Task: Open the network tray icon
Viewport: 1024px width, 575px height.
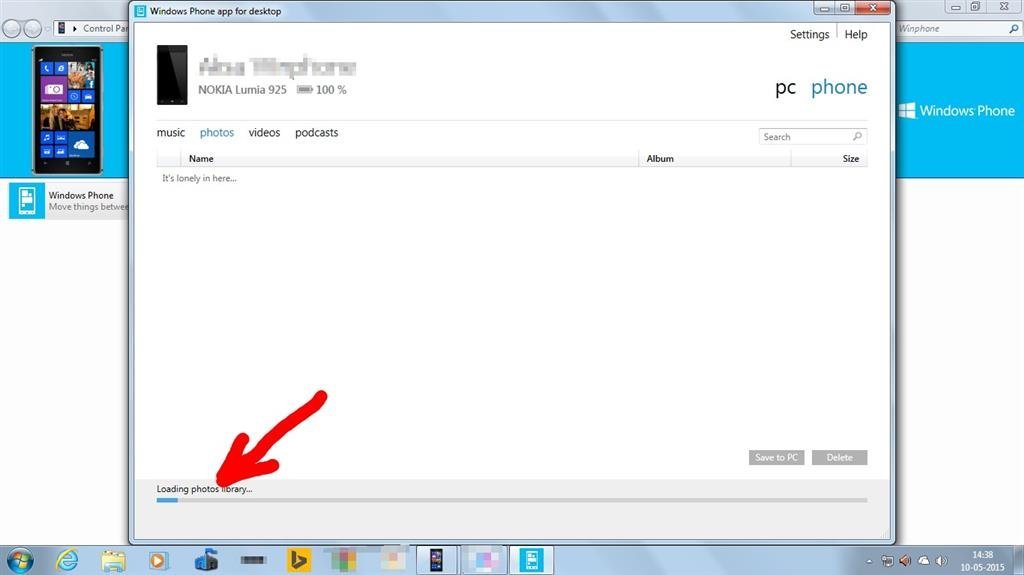Action: pyautogui.click(x=887, y=561)
